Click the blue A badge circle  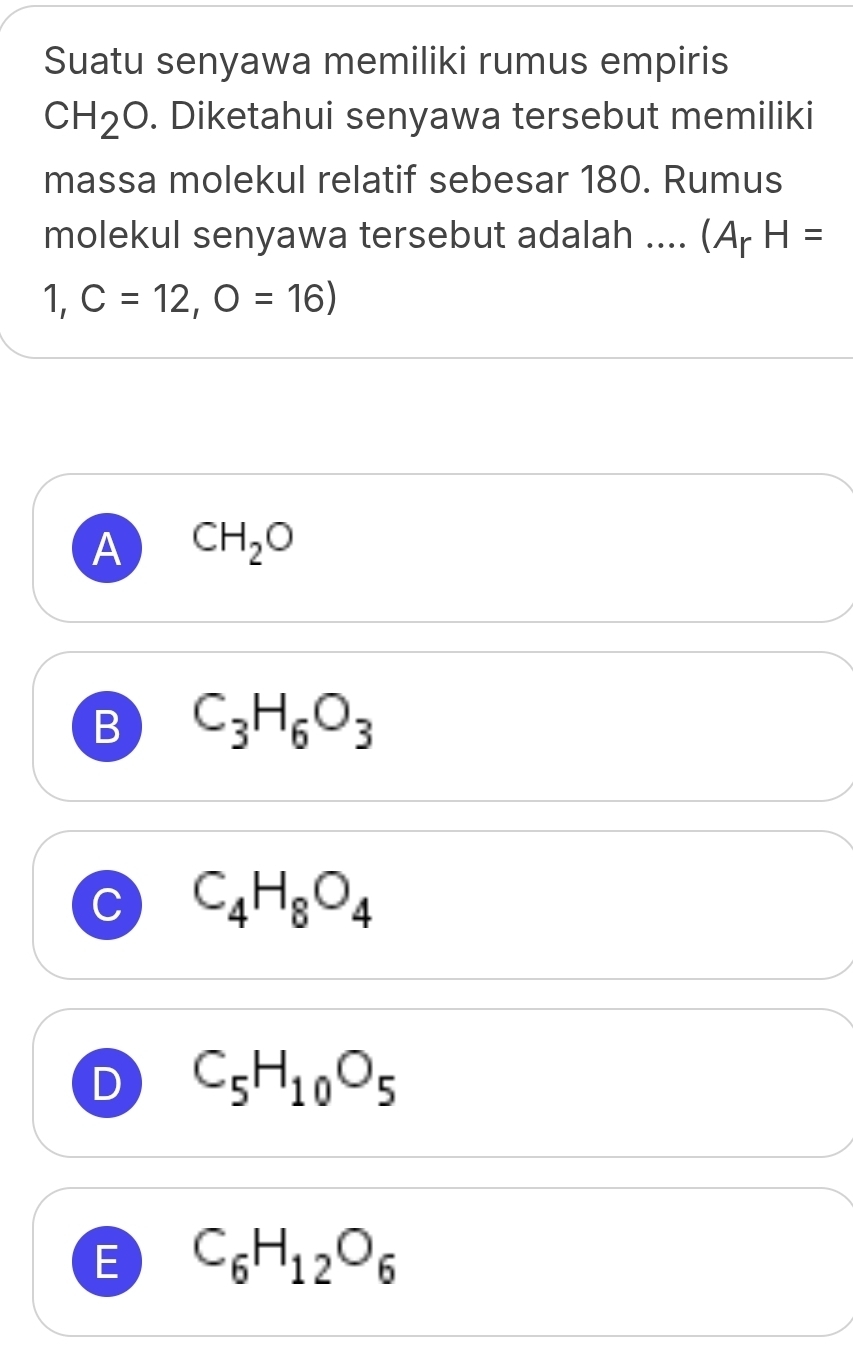coord(104,549)
